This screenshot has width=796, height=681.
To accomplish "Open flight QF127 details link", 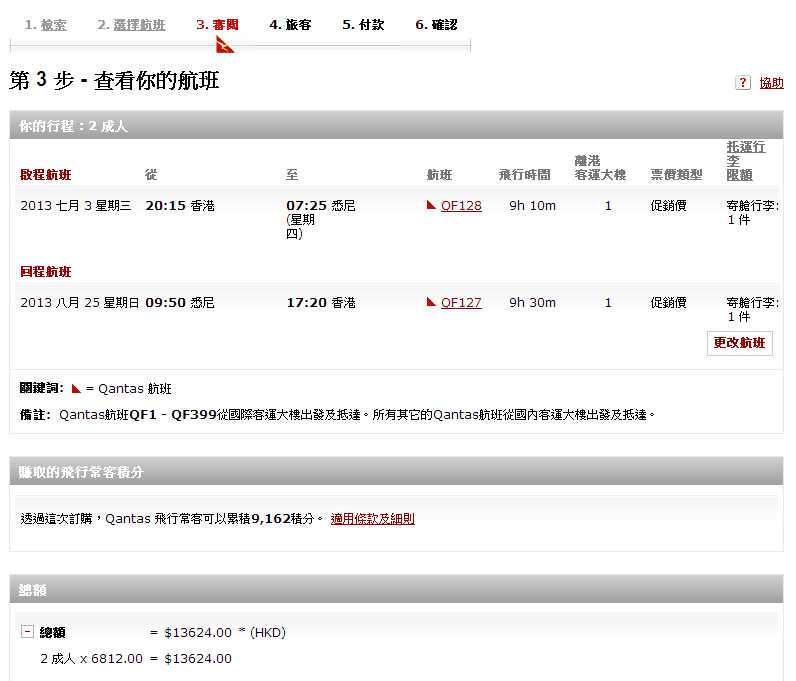I will click(461, 303).
